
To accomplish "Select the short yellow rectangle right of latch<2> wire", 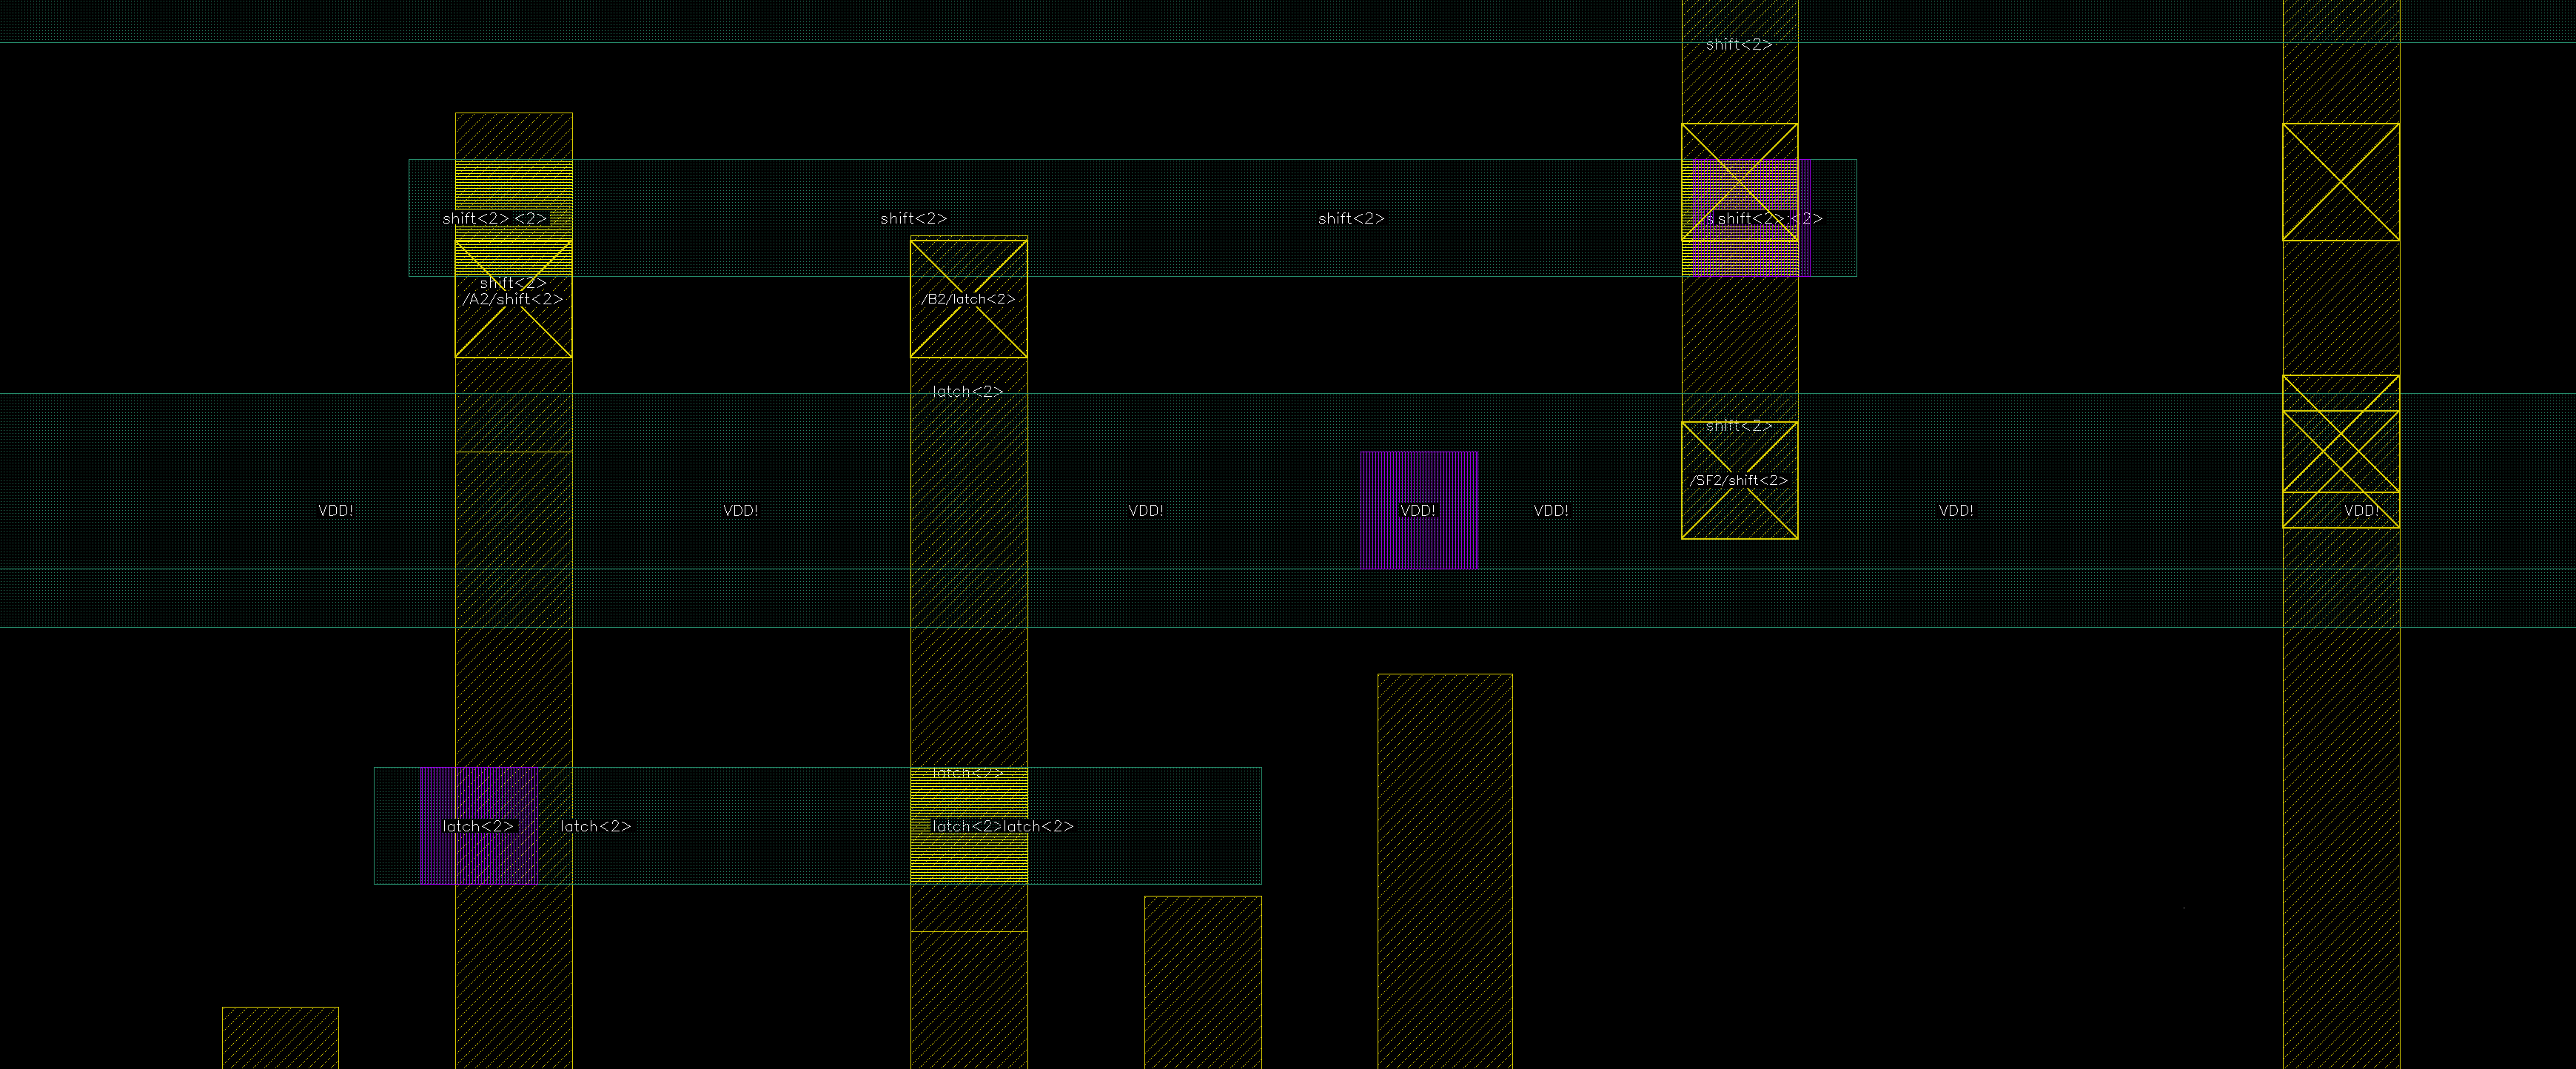I will tap(1202, 982).
